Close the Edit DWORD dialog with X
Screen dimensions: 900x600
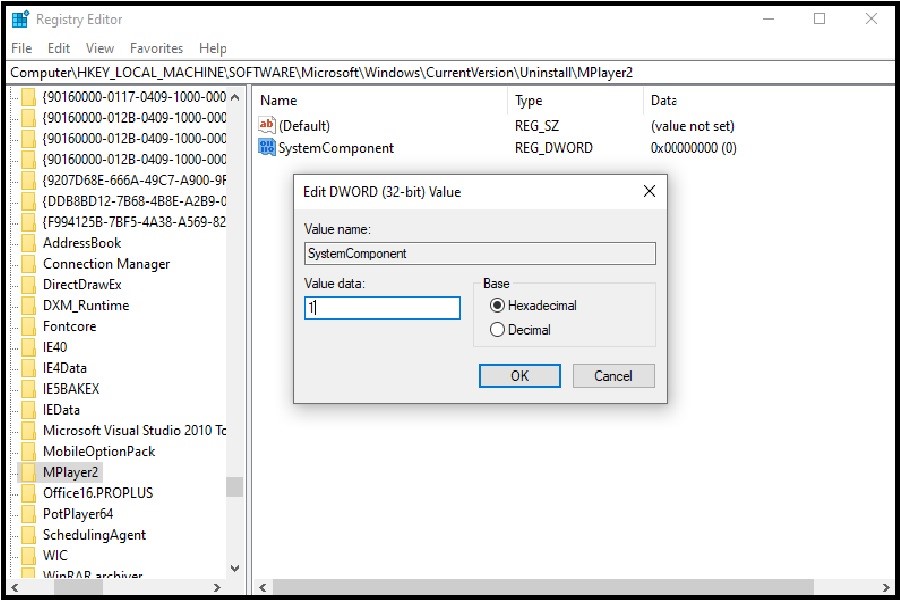(649, 191)
